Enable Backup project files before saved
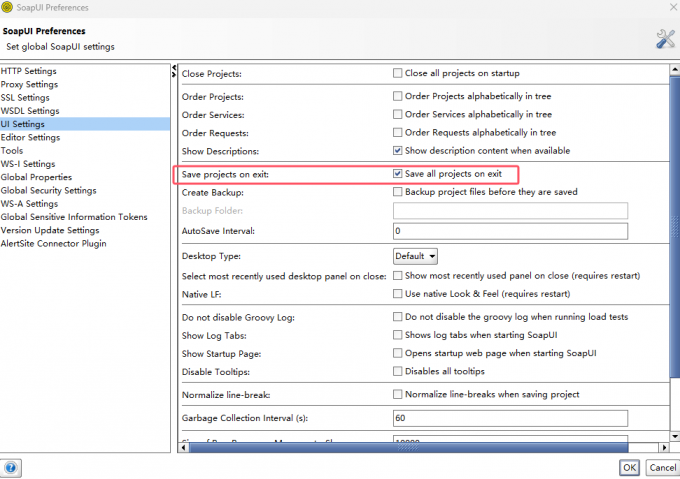This screenshot has height=479, width=680. [397, 192]
